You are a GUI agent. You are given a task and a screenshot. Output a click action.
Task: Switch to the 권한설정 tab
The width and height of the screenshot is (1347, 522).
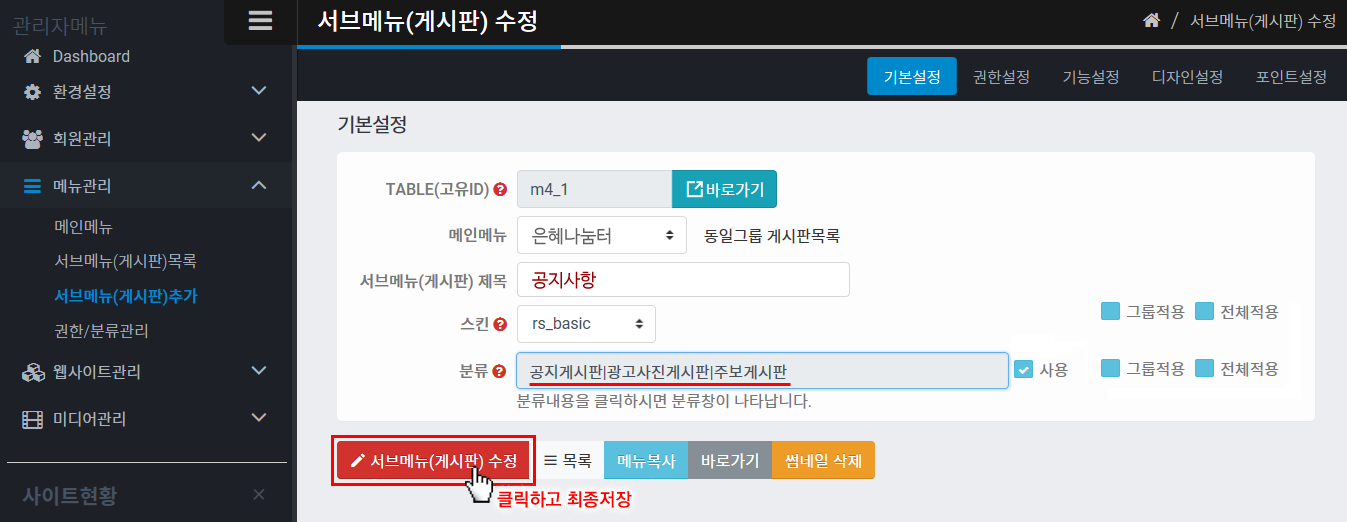click(x=1001, y=77)
